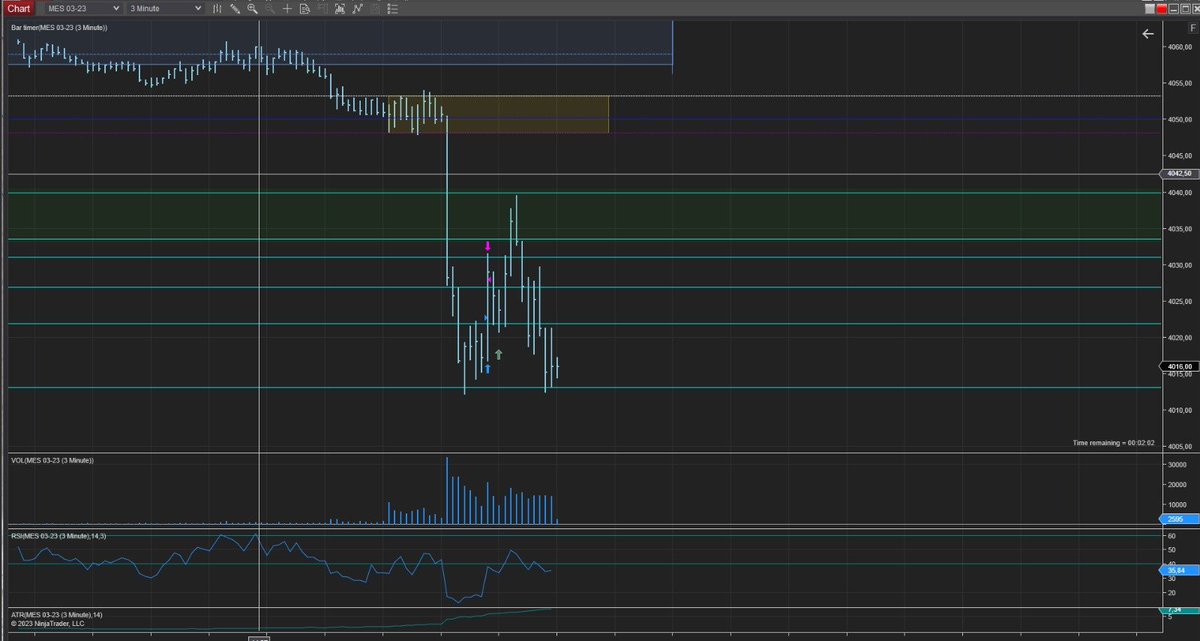Click the 4005,00 price axis label
Viewport: 1200px width, 641px height.
tap(1179, 447)
